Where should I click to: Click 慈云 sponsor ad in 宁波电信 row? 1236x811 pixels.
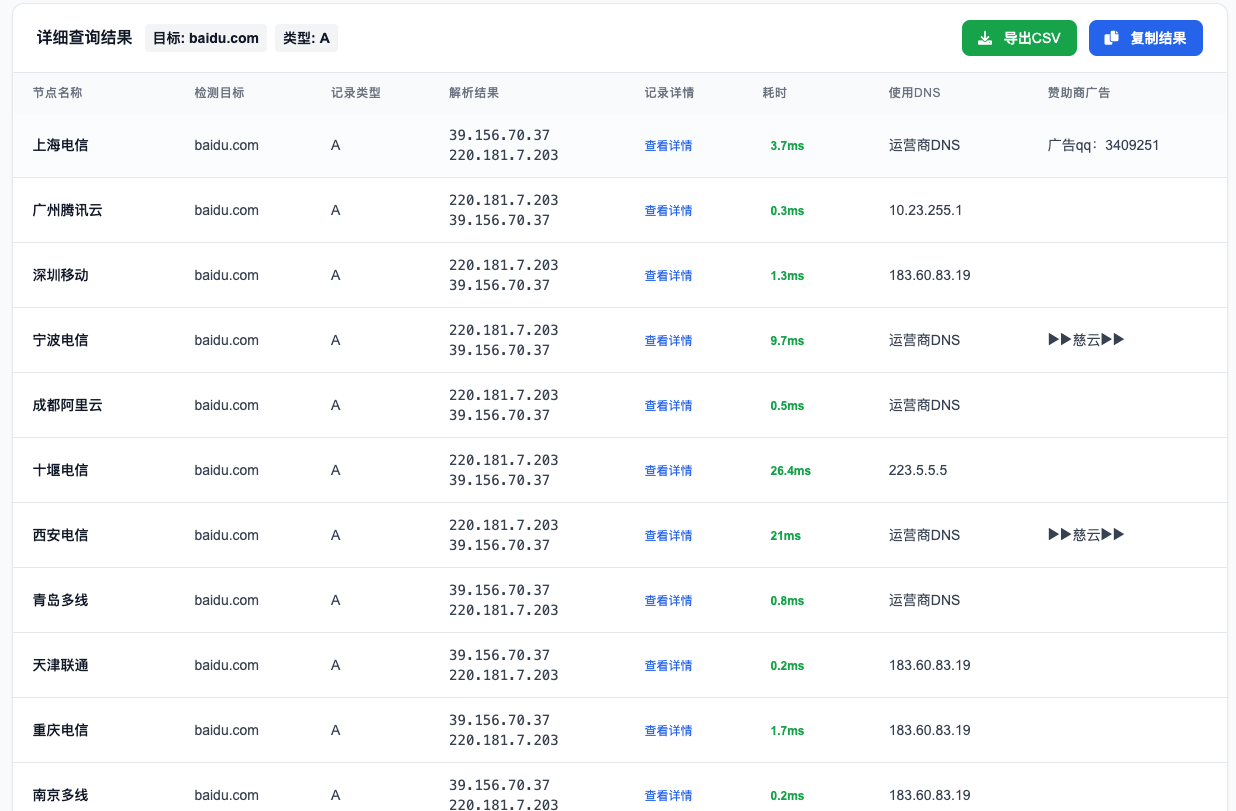1086,340
